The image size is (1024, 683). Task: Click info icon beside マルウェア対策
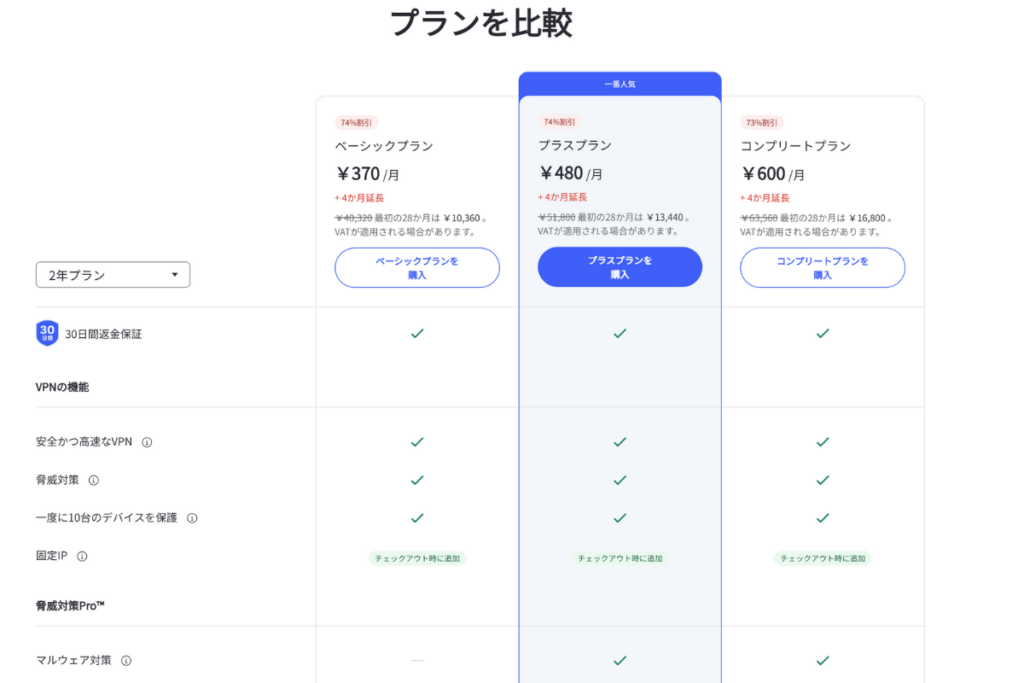[127, 660]
